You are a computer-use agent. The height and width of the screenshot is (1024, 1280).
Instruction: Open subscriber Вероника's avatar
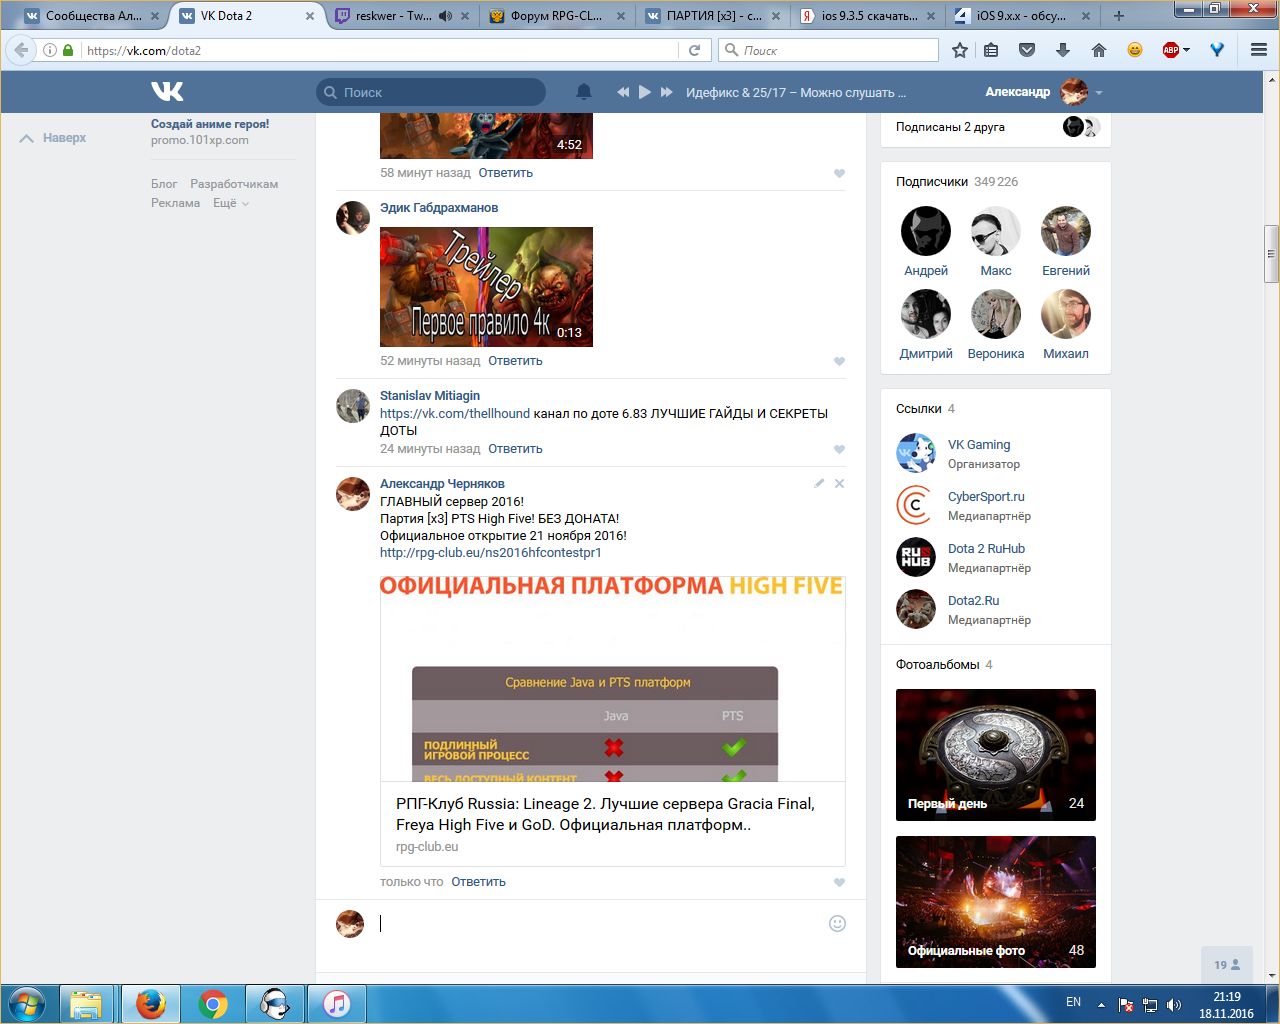(x=996, y=315)
